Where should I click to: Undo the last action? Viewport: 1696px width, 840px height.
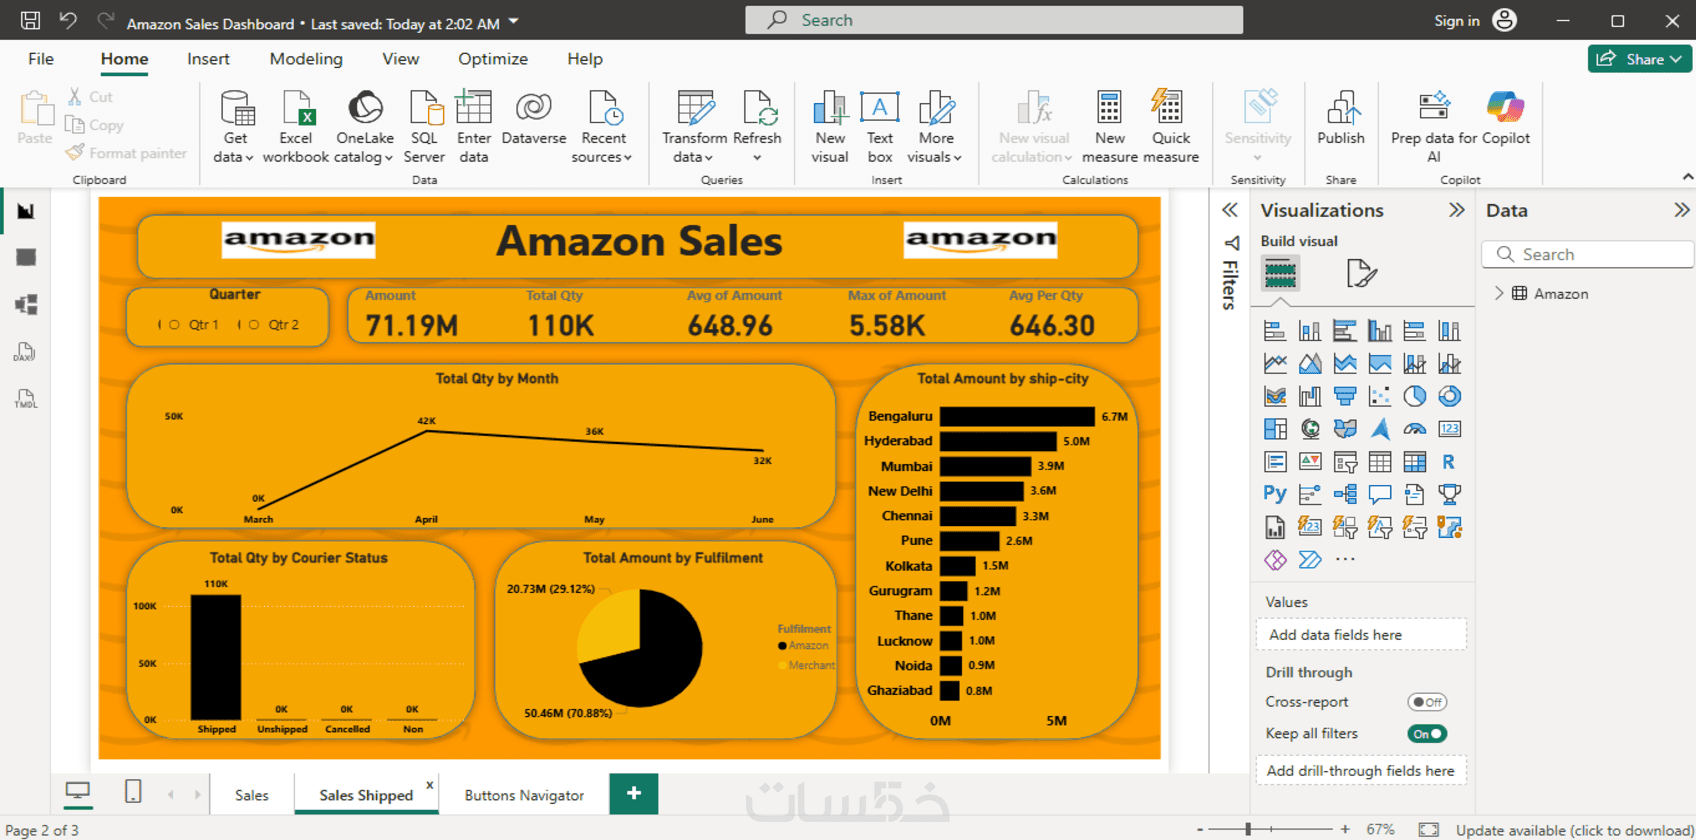pyautogui.click(x=68, y=20)
